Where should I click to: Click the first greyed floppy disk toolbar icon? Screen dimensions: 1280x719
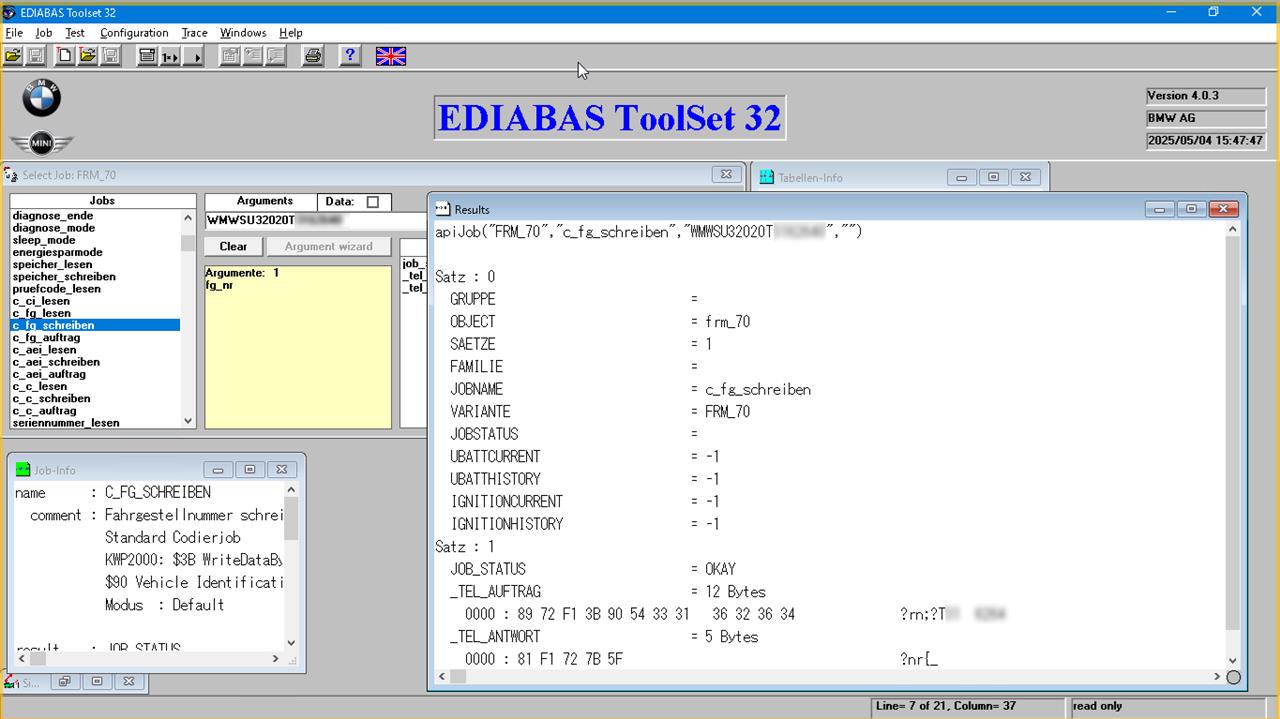click(x=36, y=56)
